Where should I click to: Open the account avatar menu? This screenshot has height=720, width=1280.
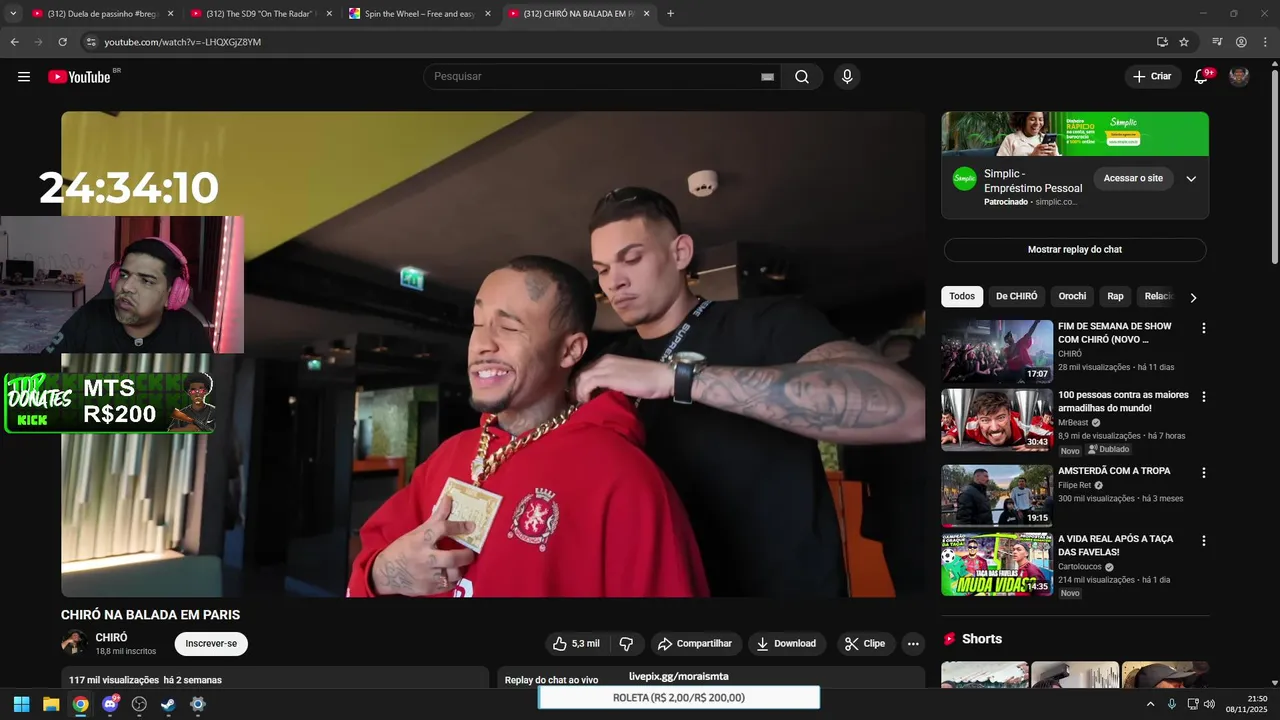point(1239,77)
